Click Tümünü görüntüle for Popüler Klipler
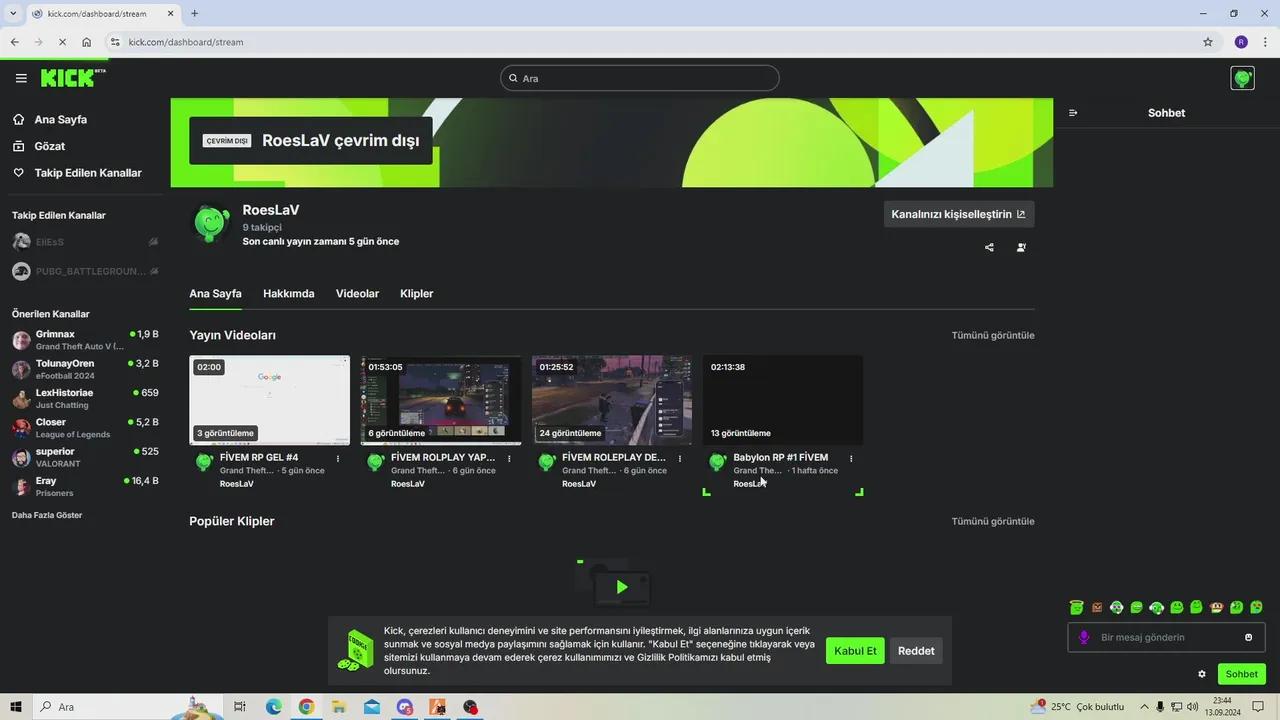This screenshot has width=1280, height=720. [x=992, y=521]
